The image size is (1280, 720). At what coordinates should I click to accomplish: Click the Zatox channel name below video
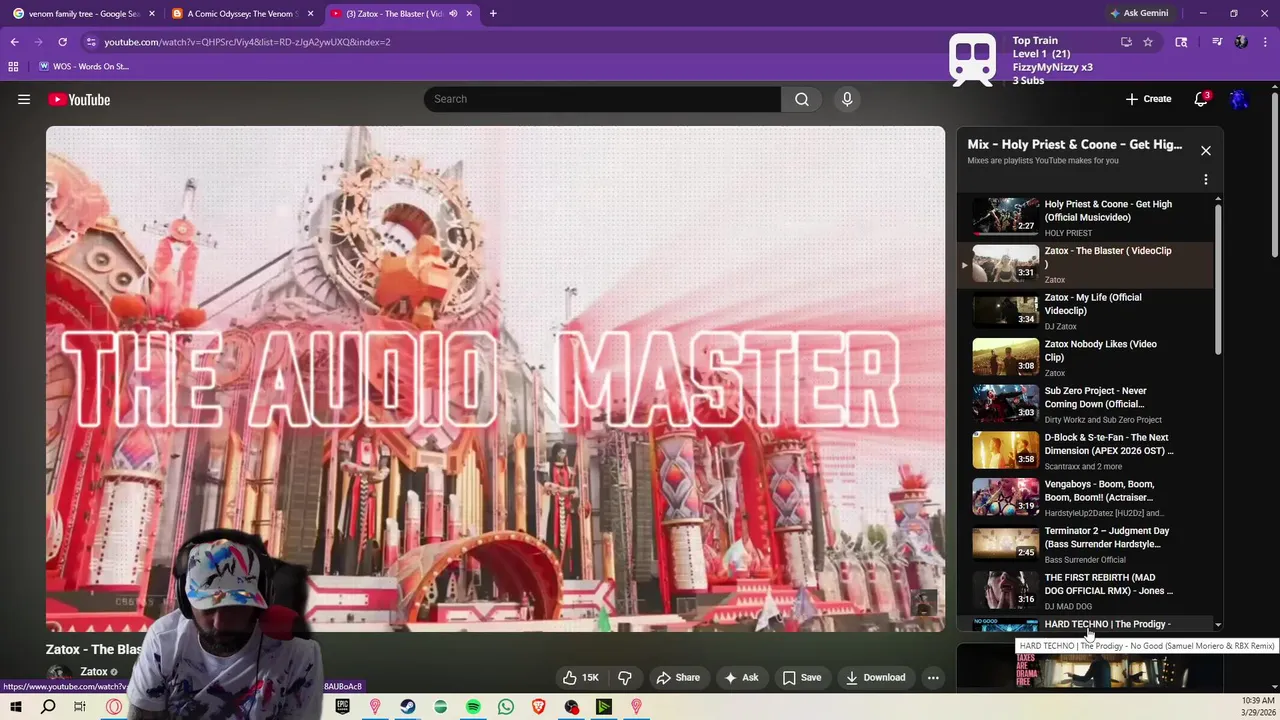point(94,672)
